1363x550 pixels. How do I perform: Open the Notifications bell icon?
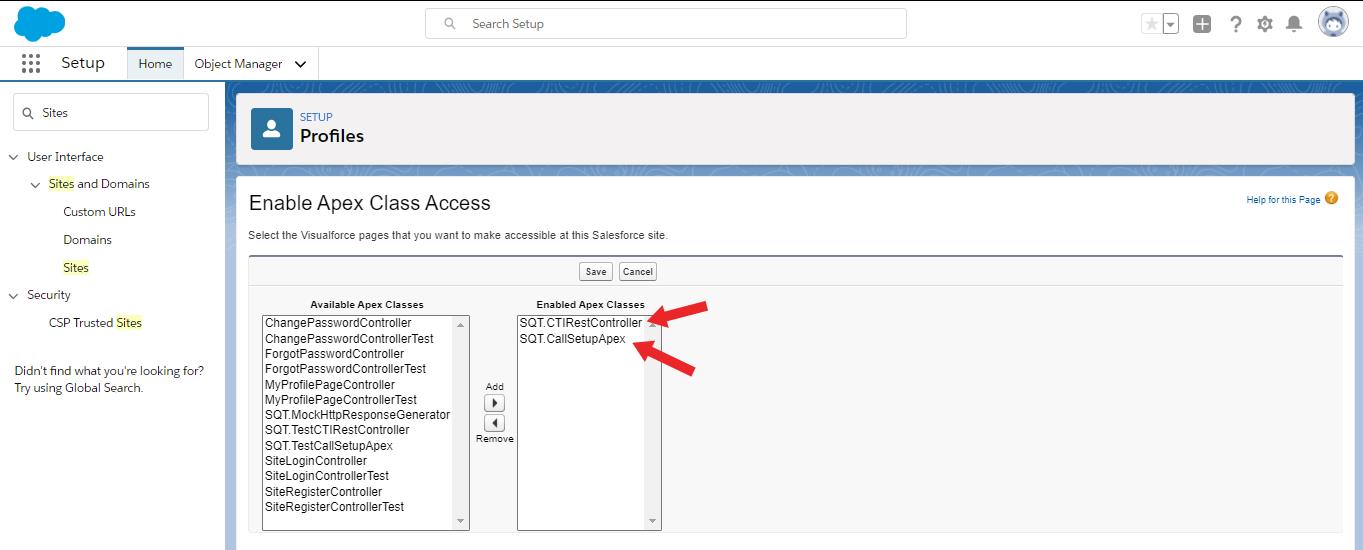(1294, 23)
